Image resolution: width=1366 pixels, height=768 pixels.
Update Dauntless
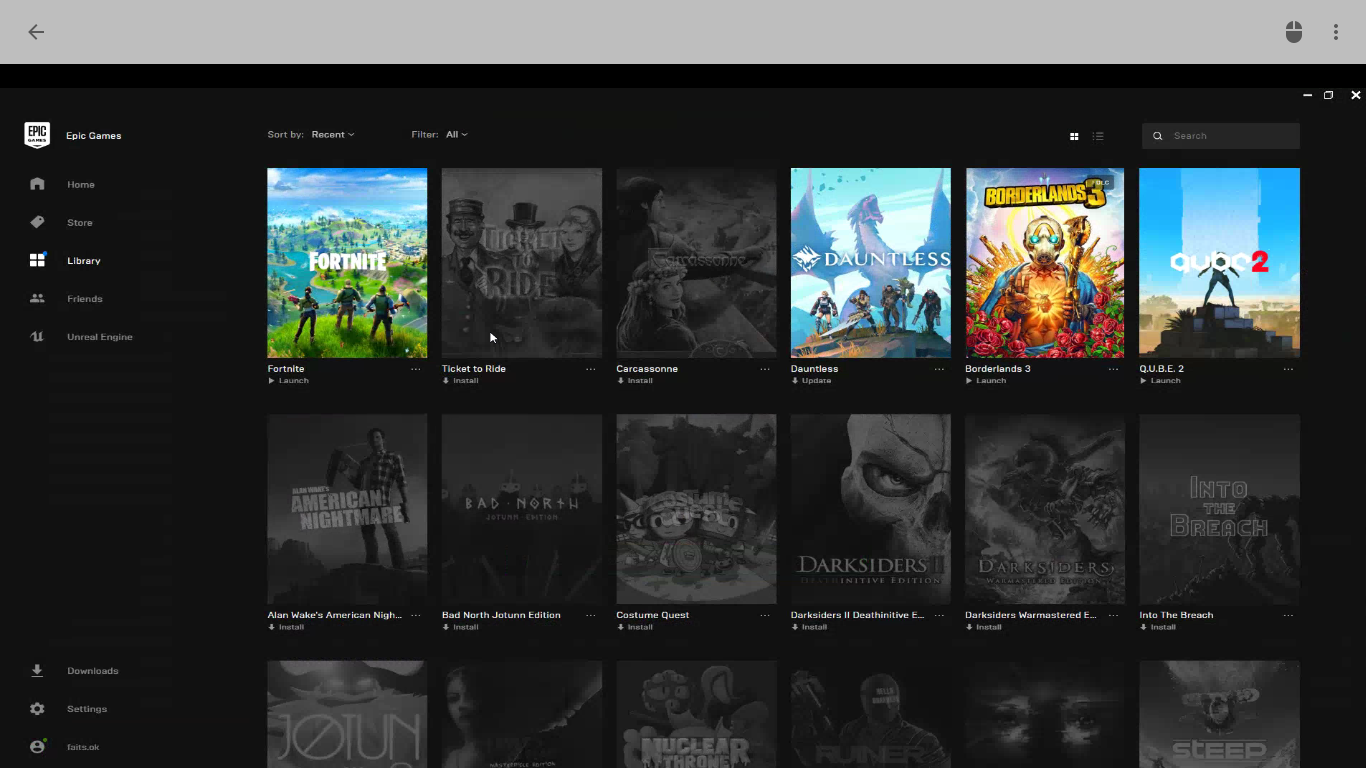point(811,381)
